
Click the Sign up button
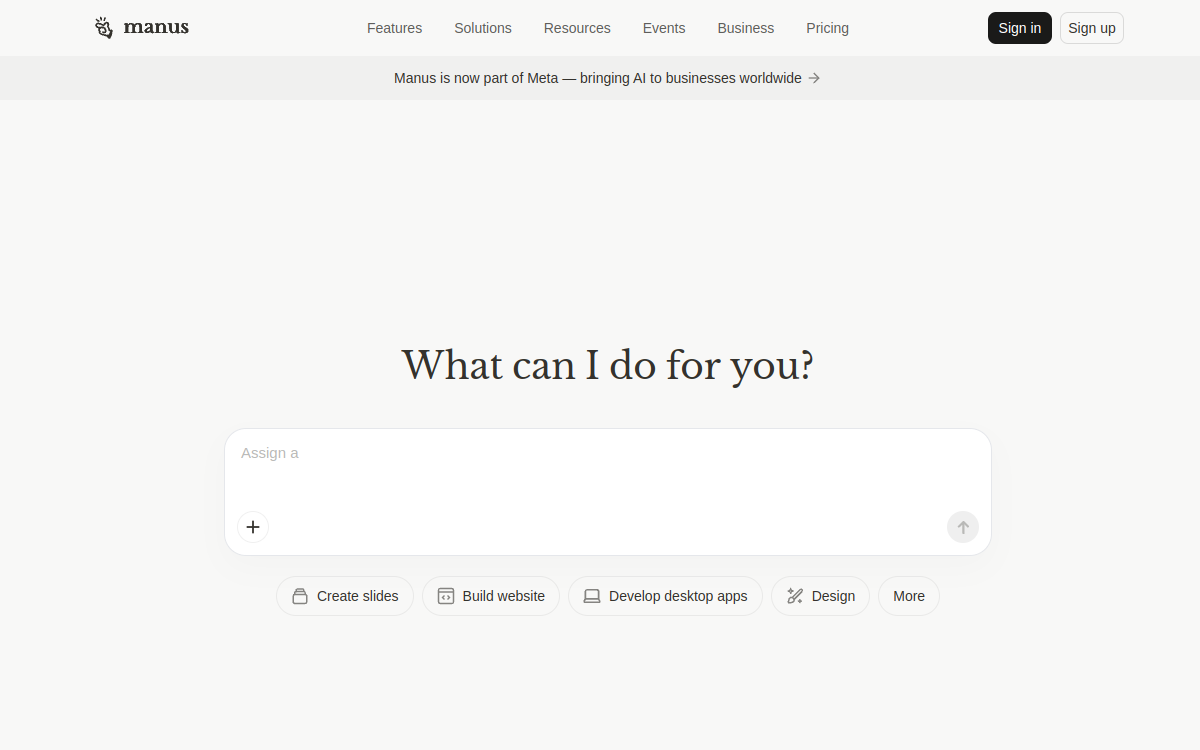(1092, 28)
